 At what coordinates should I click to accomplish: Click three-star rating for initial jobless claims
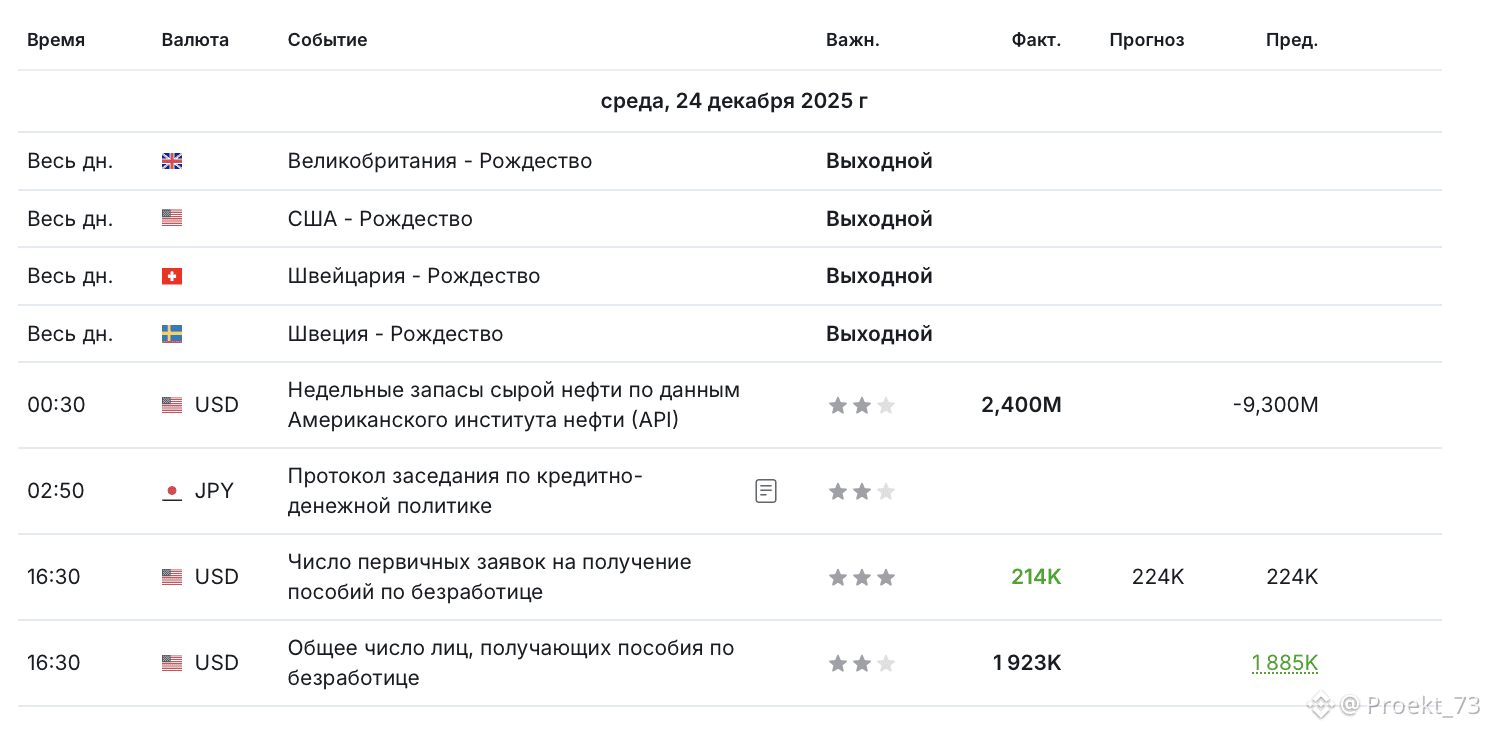pos(862,577)
